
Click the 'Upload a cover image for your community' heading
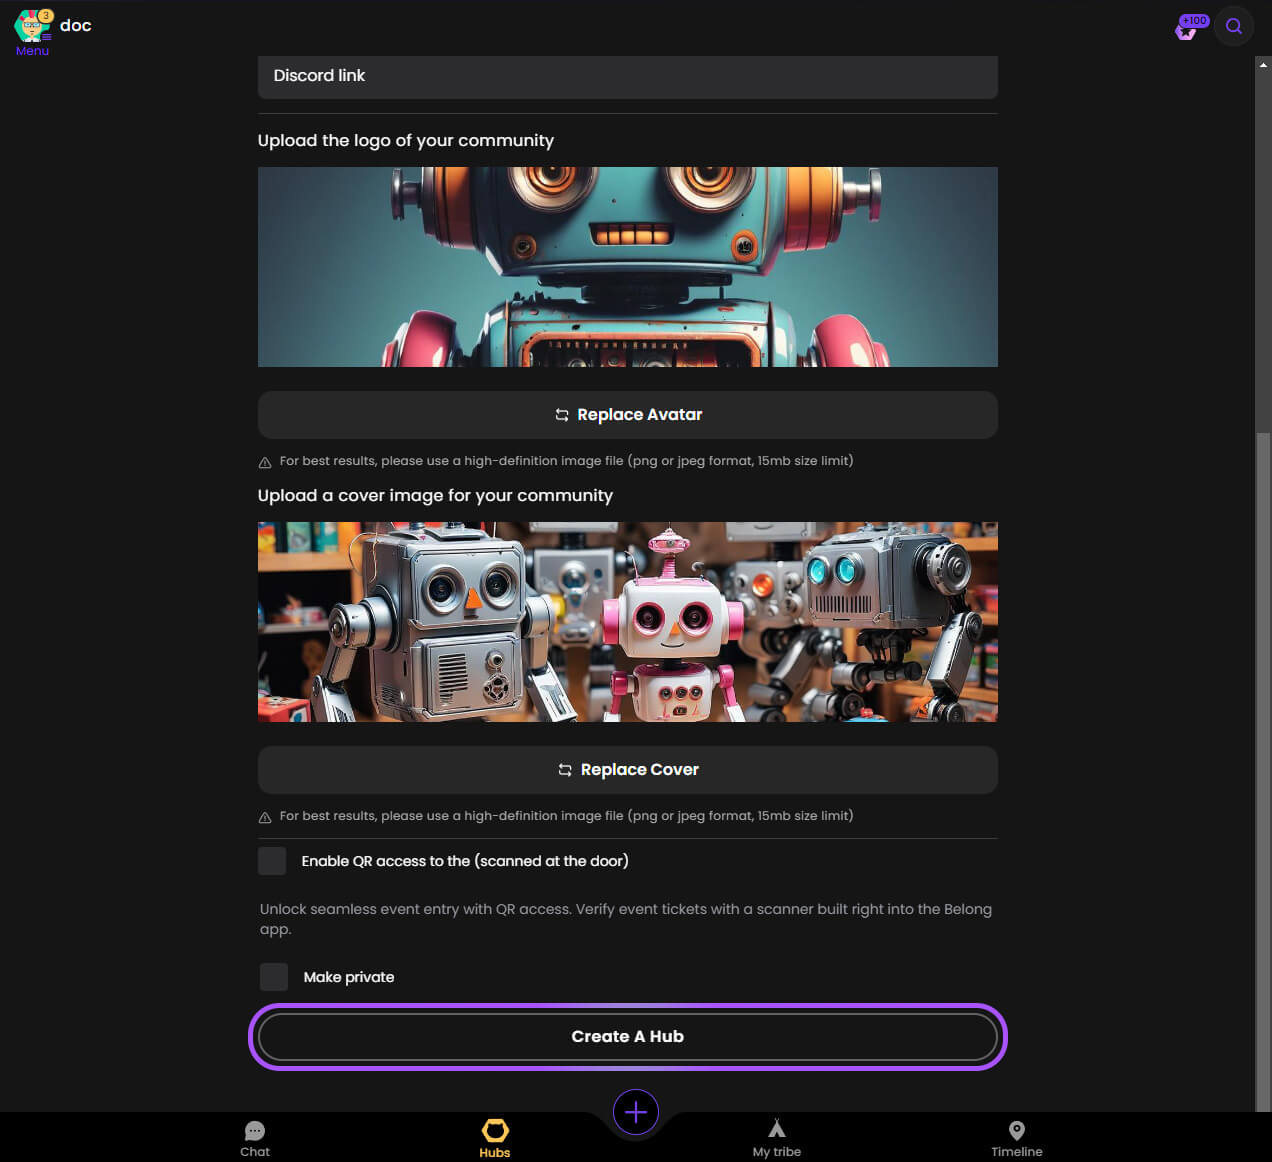(435, 496)
